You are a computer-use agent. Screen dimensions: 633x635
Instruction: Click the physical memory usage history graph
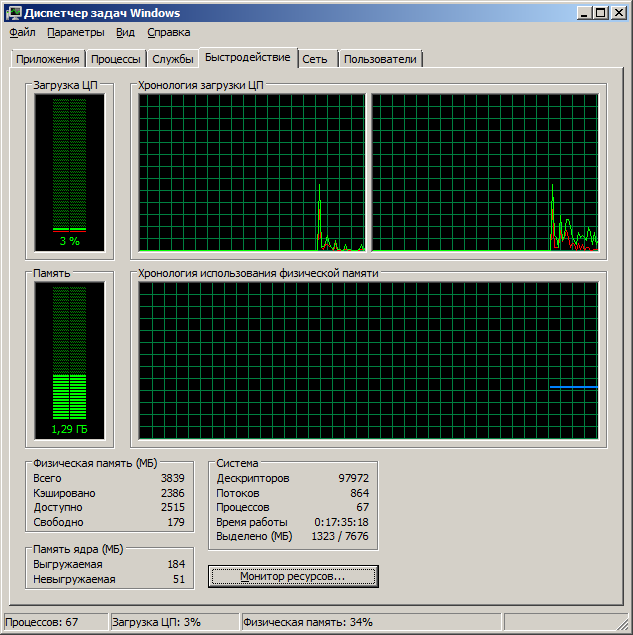pyautogui.click(x=368, y=361)
